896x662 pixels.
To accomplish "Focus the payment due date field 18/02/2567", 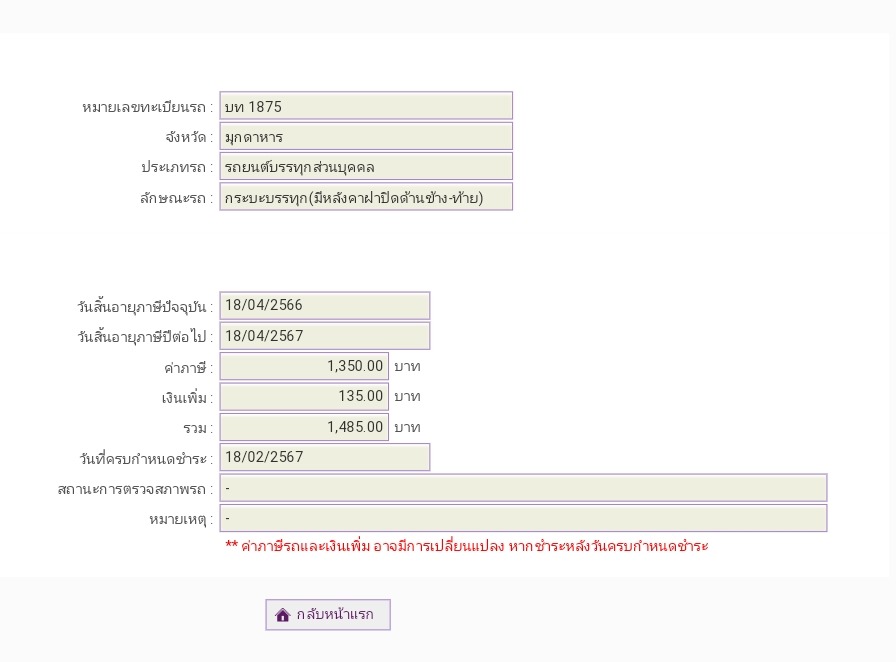I will tap(325, 457).
